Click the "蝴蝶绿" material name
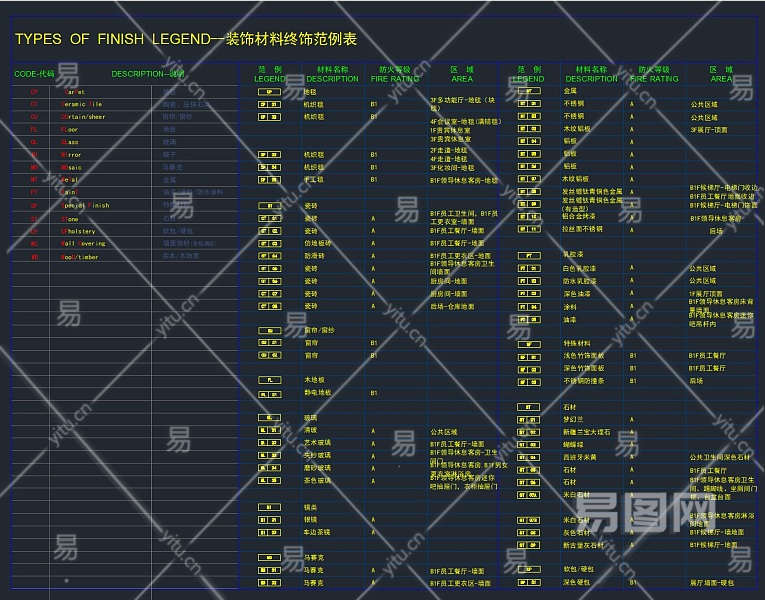This screenshot has width=765, height=600. click(x=573, y=444)
